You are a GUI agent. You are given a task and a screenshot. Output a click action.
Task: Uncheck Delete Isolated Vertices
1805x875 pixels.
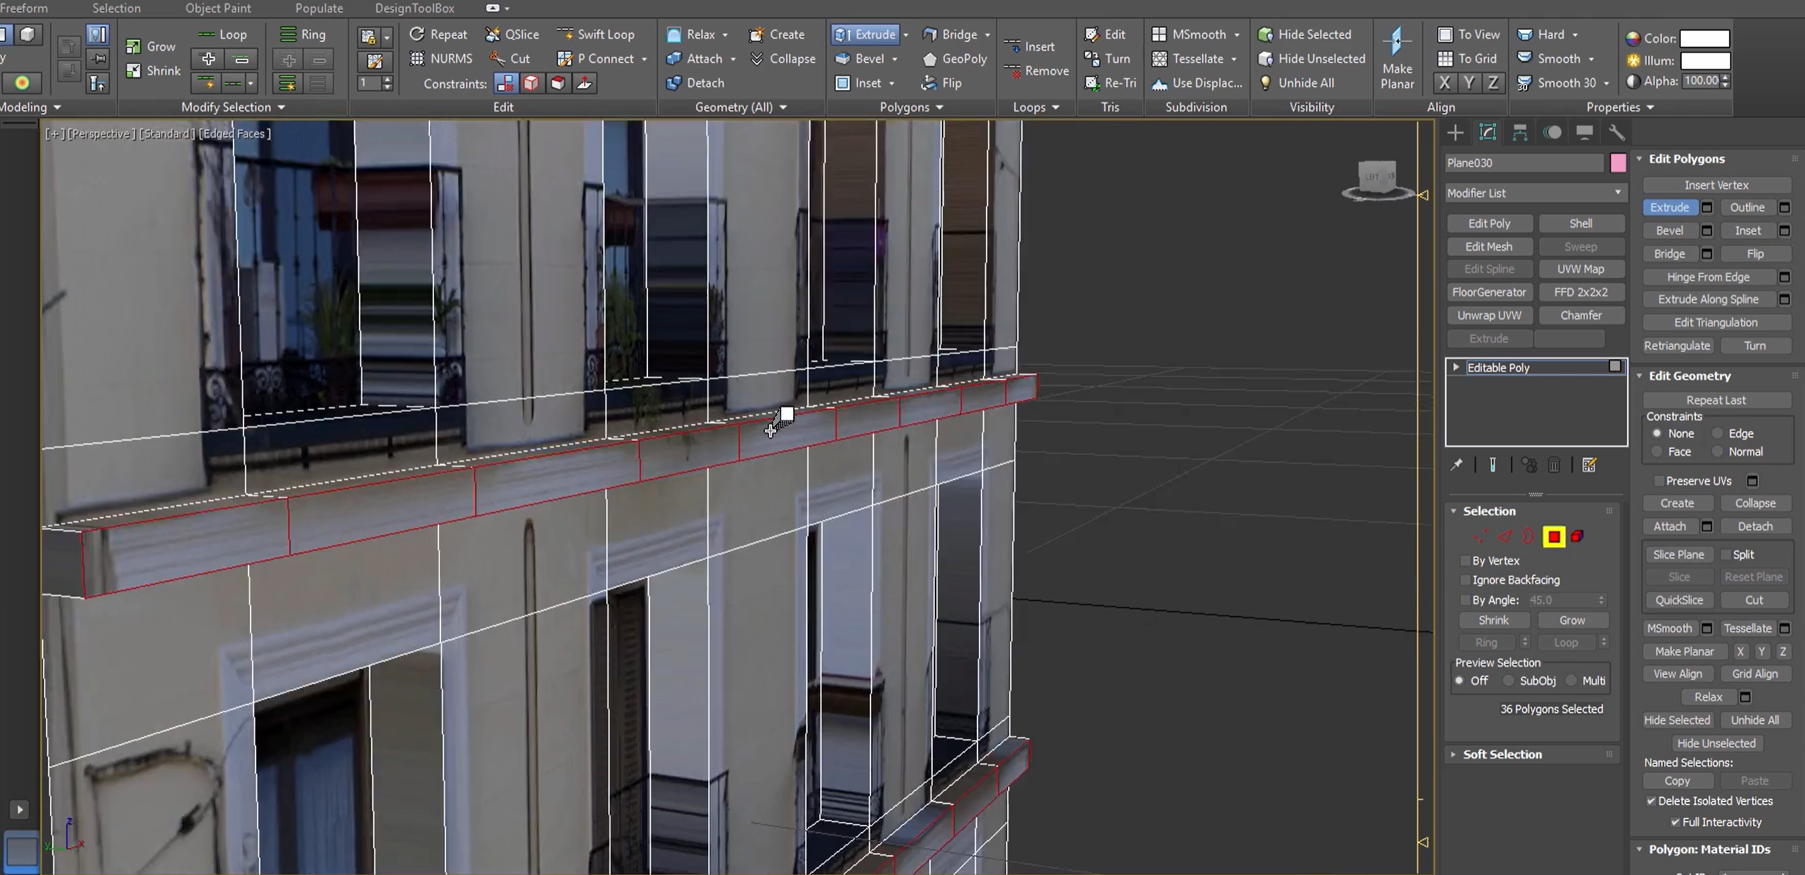coord(1651,801)
